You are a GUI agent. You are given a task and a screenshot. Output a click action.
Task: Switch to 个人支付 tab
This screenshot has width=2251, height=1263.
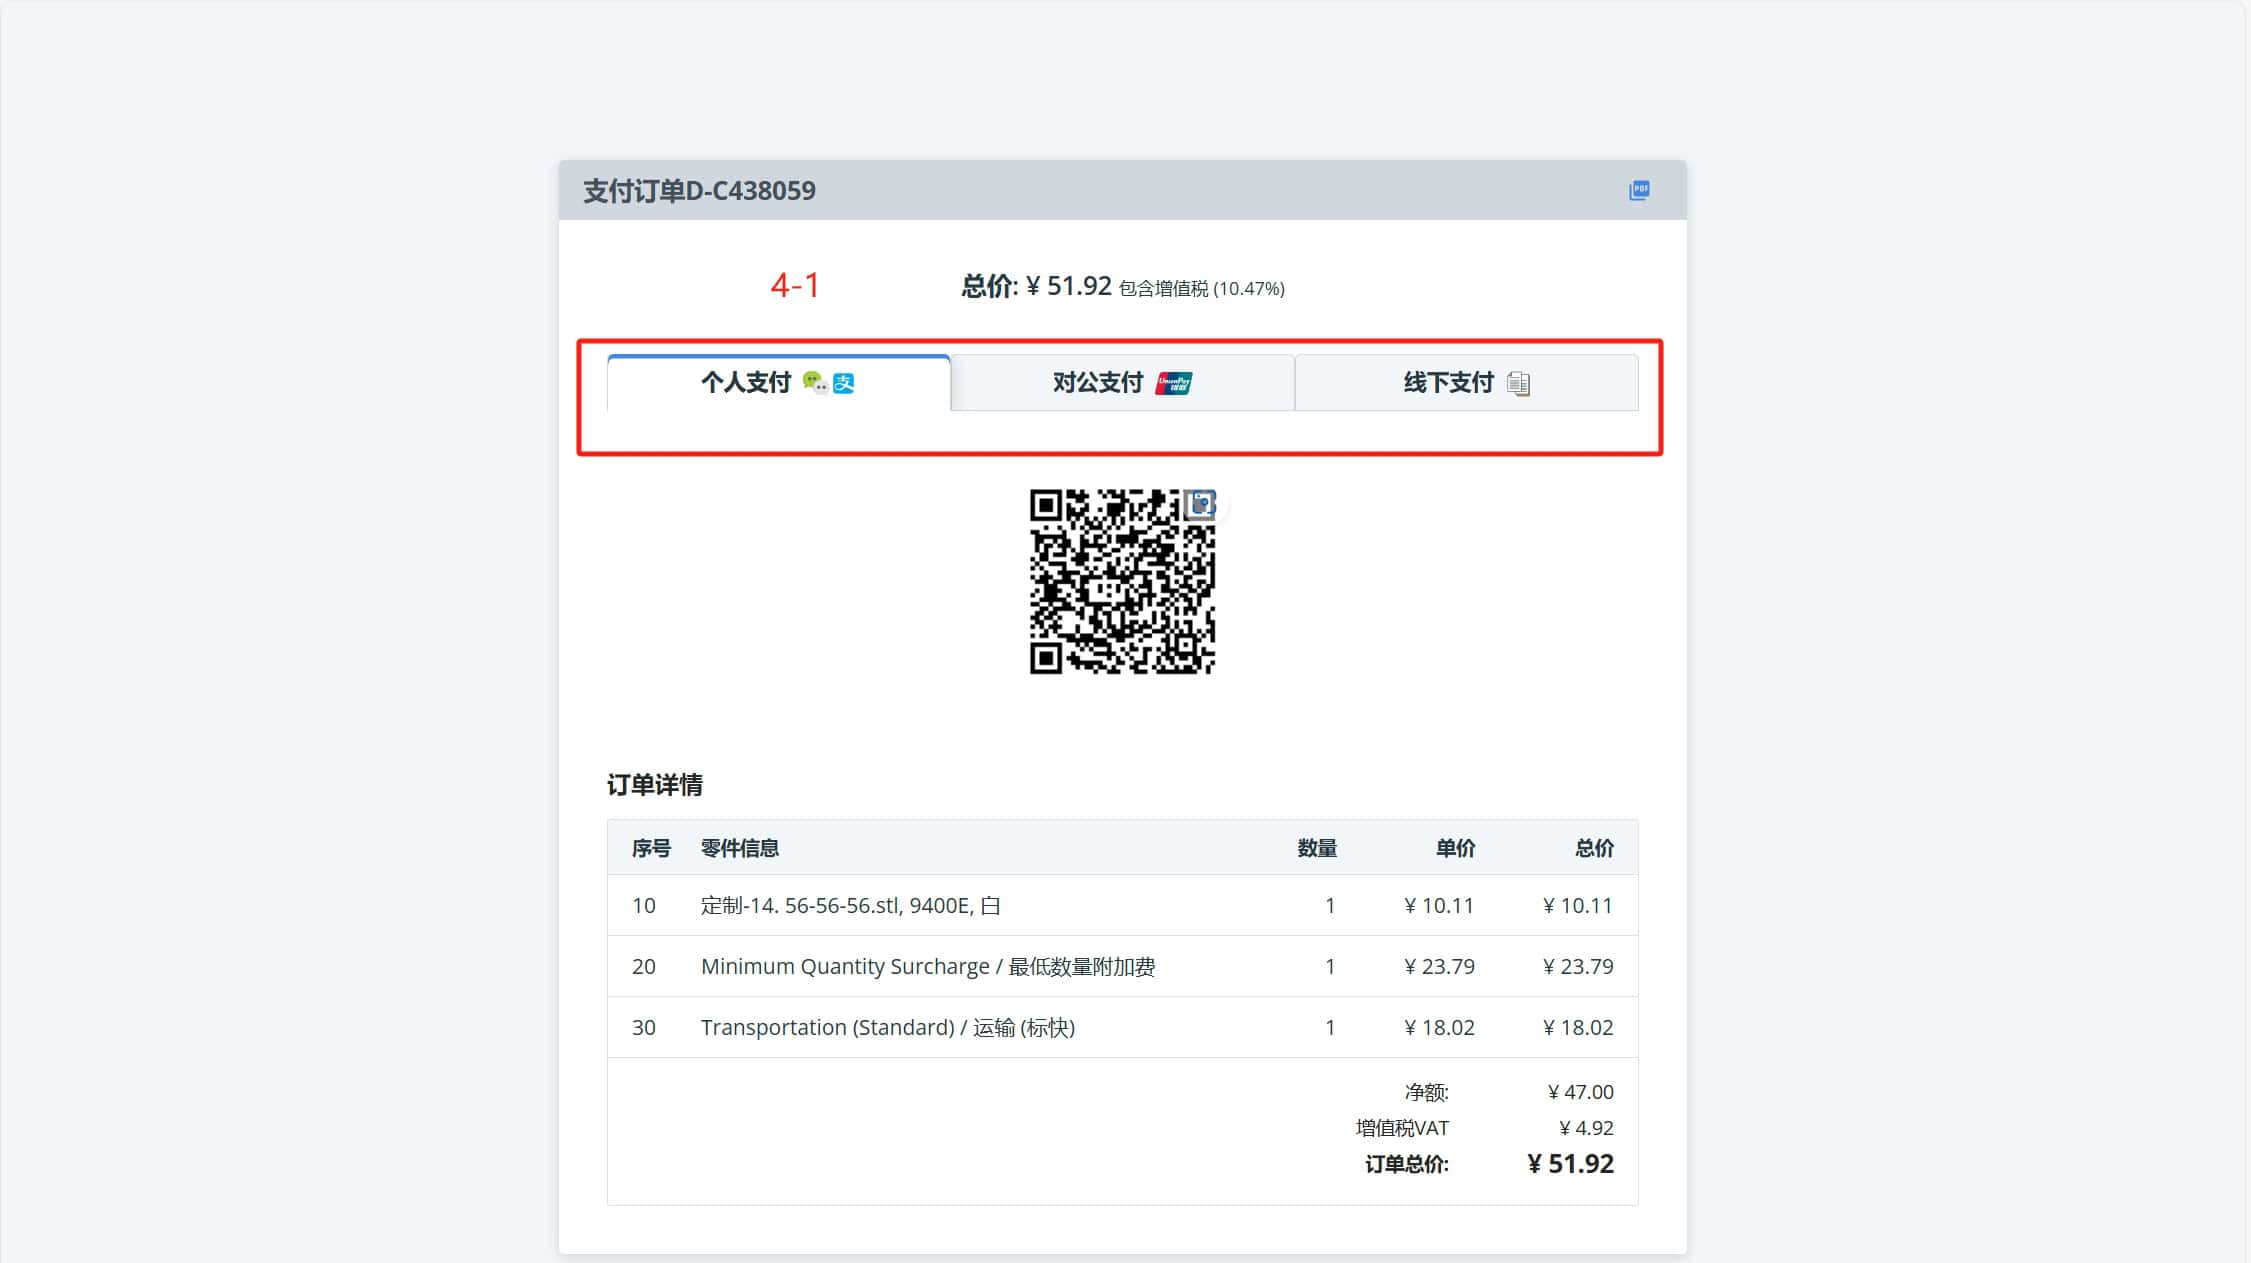778,383
